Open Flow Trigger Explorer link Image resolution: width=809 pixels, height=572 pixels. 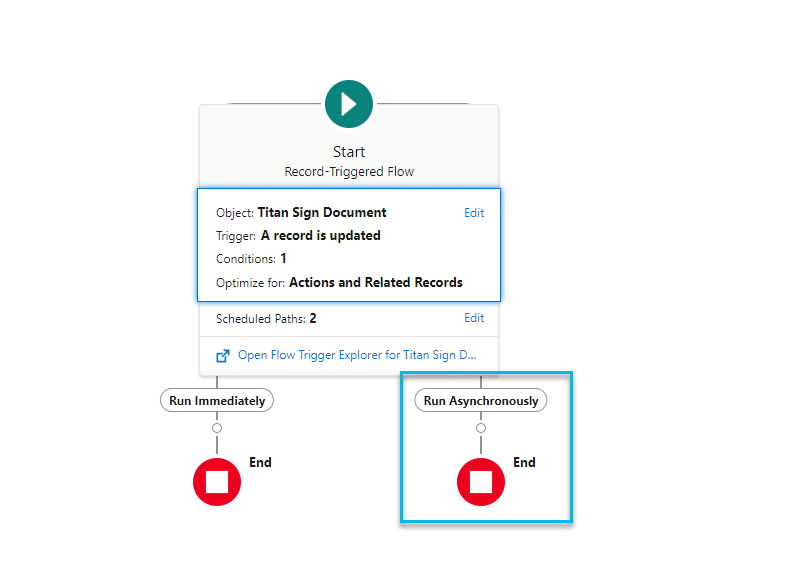357,355
